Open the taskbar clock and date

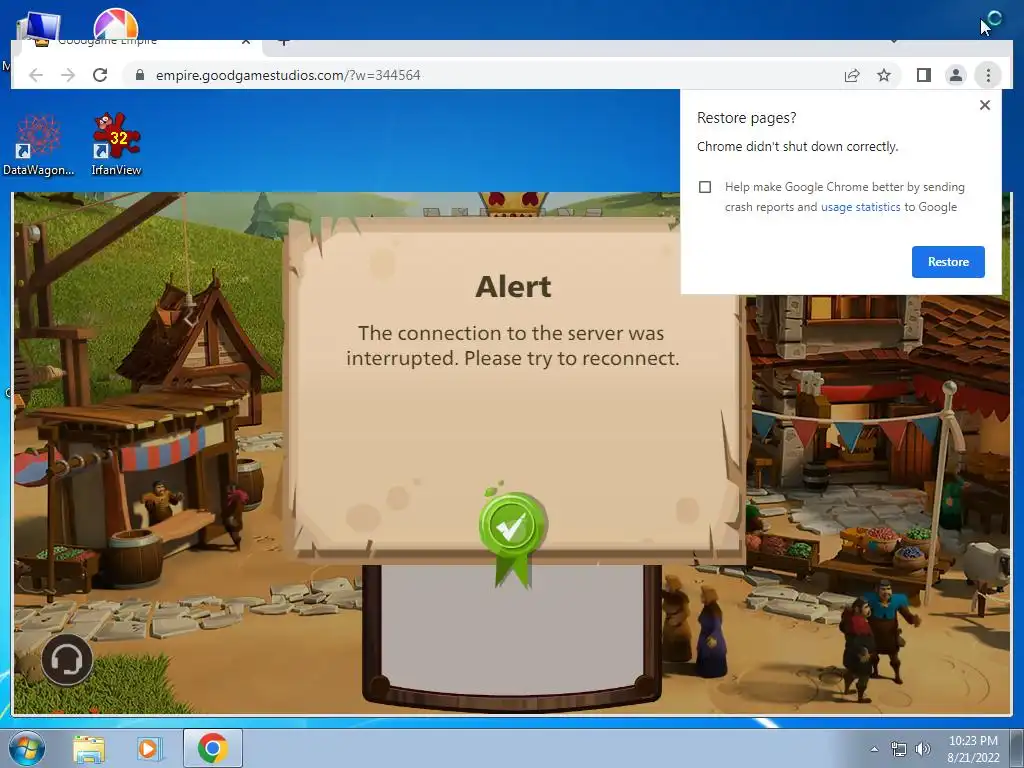coord(973,749)
